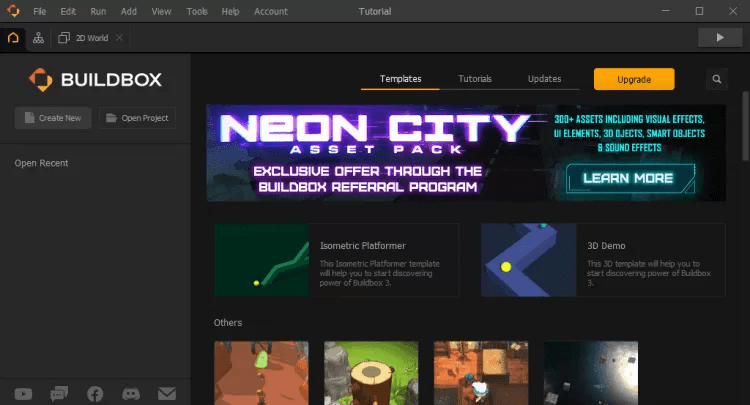The height and width of the screenshot is (405, 750).
Task: Click the Buildbox logo in the sidebar
Action: coord(95,79)
